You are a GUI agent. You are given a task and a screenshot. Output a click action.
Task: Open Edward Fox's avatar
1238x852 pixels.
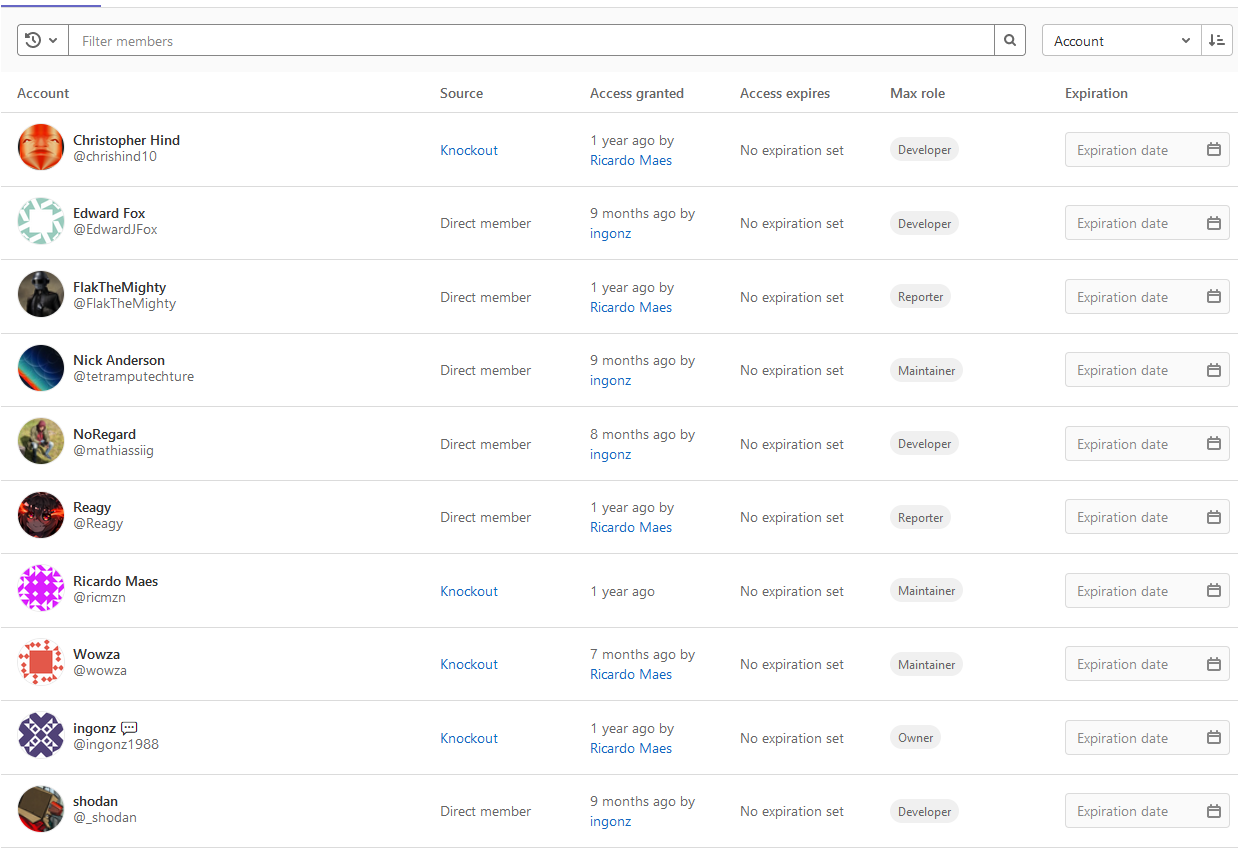click(x=41, y=221)
